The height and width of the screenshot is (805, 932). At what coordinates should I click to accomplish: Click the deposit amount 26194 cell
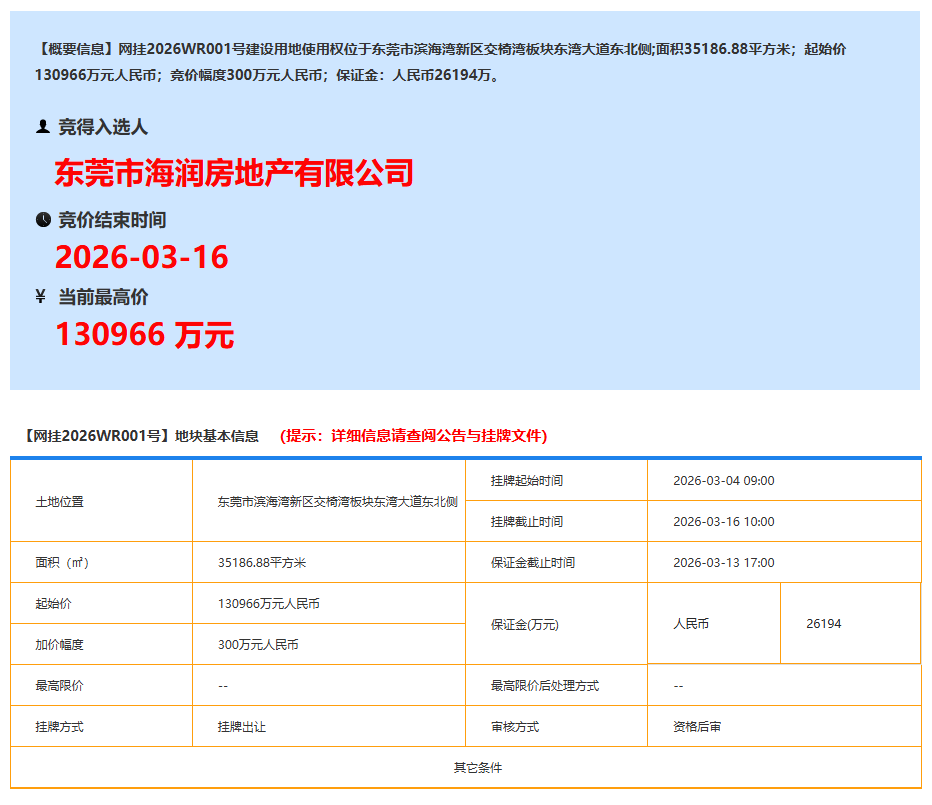point(823,623)
